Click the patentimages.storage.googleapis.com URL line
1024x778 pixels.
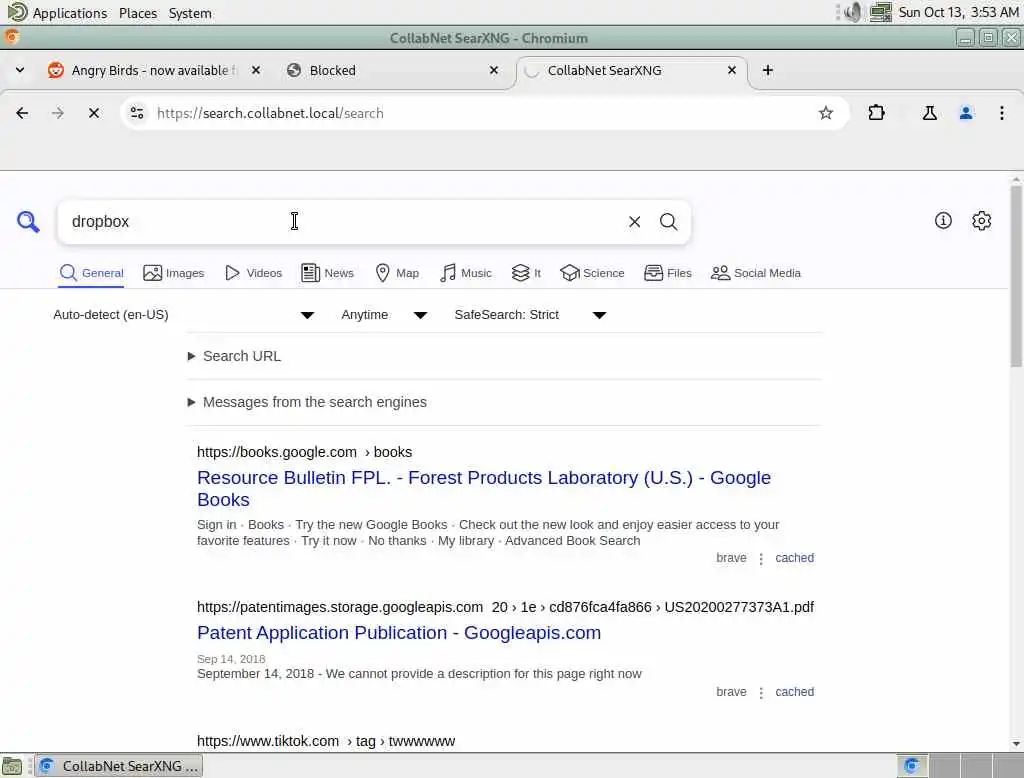click(505, 607)
